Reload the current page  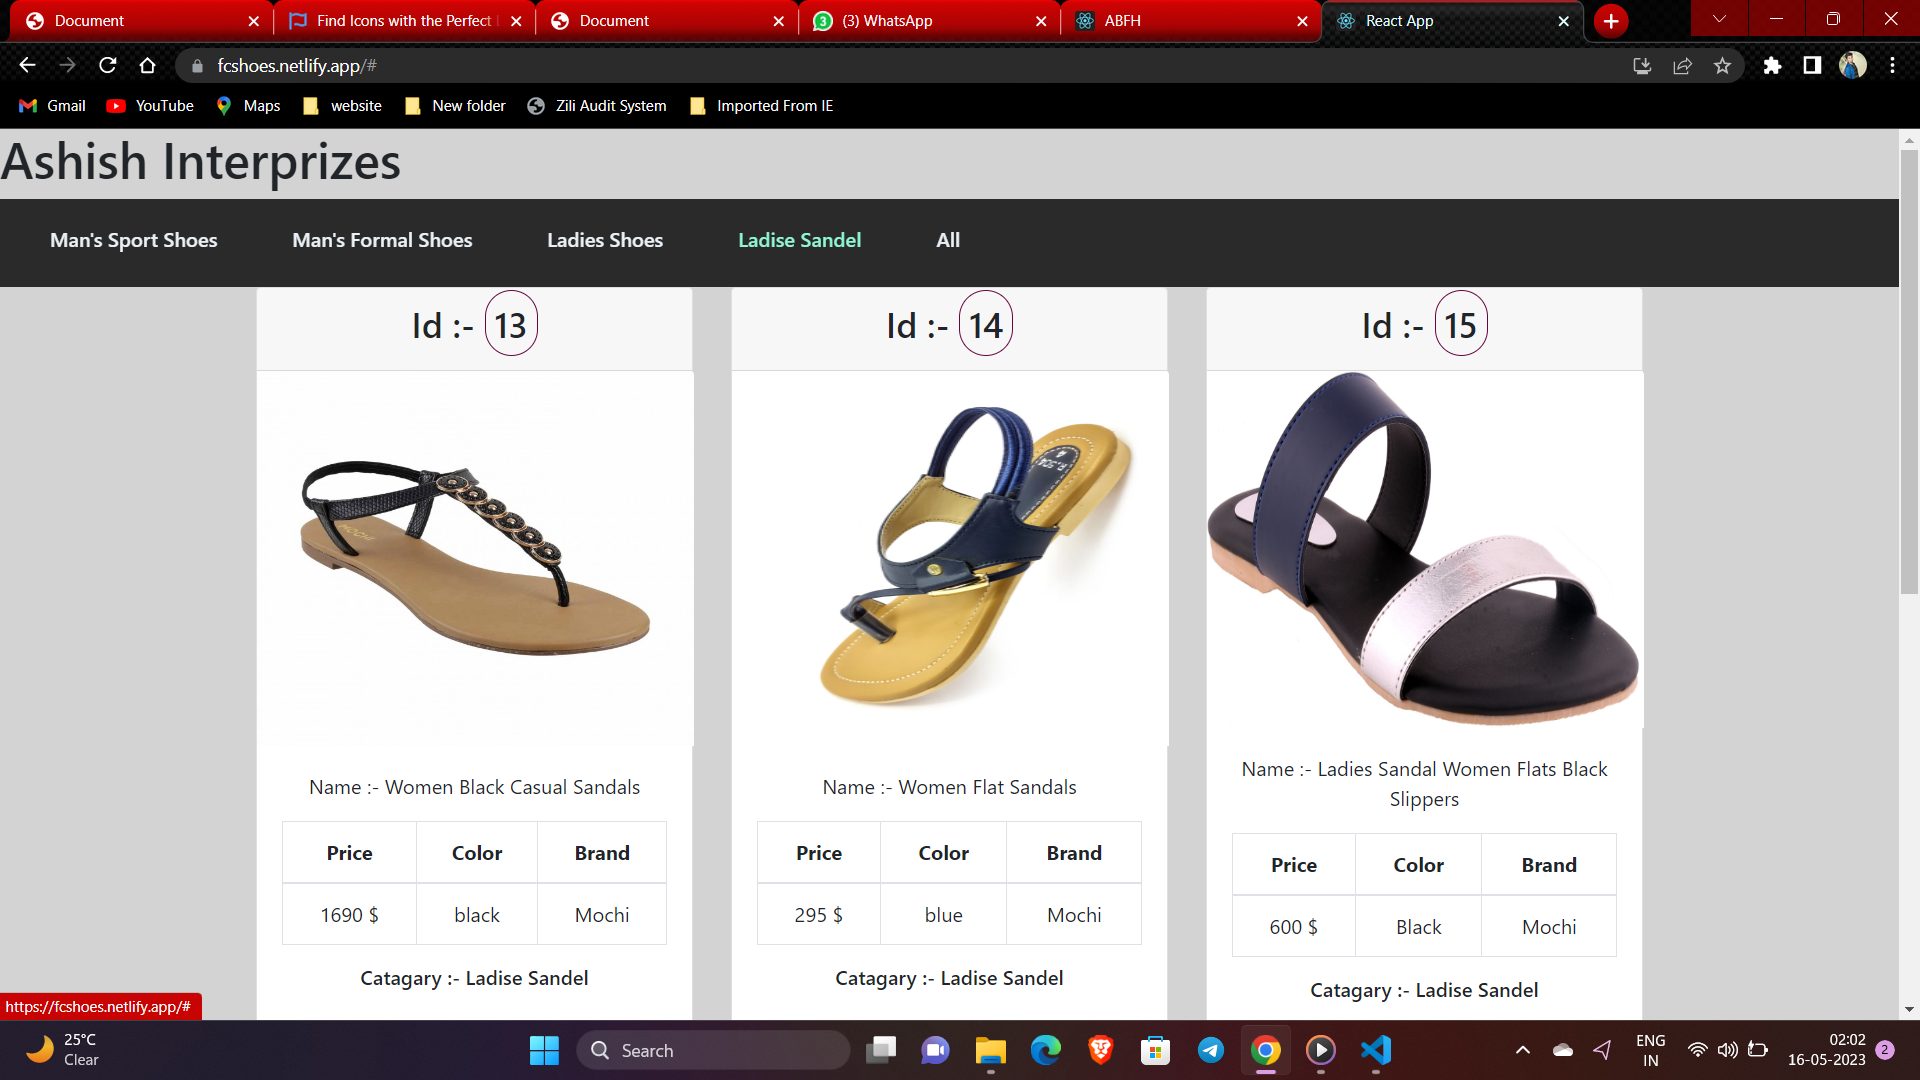(x=108, y=66)
